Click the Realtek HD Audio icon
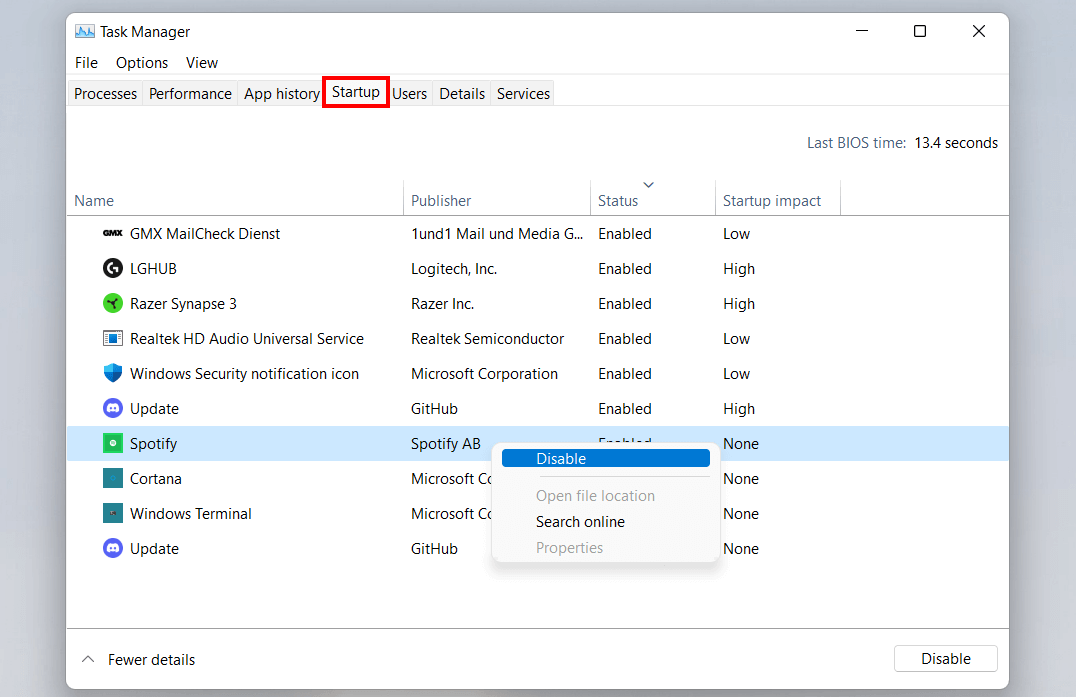Screen dimensions: 1076x697 click(112, 338)
